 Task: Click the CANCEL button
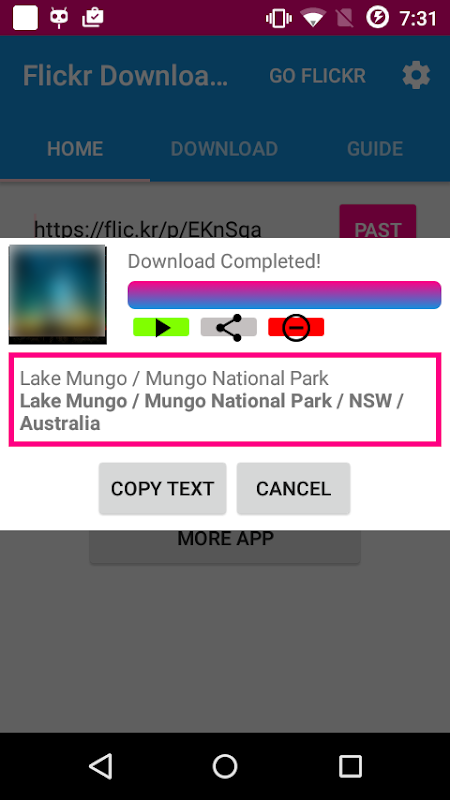[x=293, y=488]
